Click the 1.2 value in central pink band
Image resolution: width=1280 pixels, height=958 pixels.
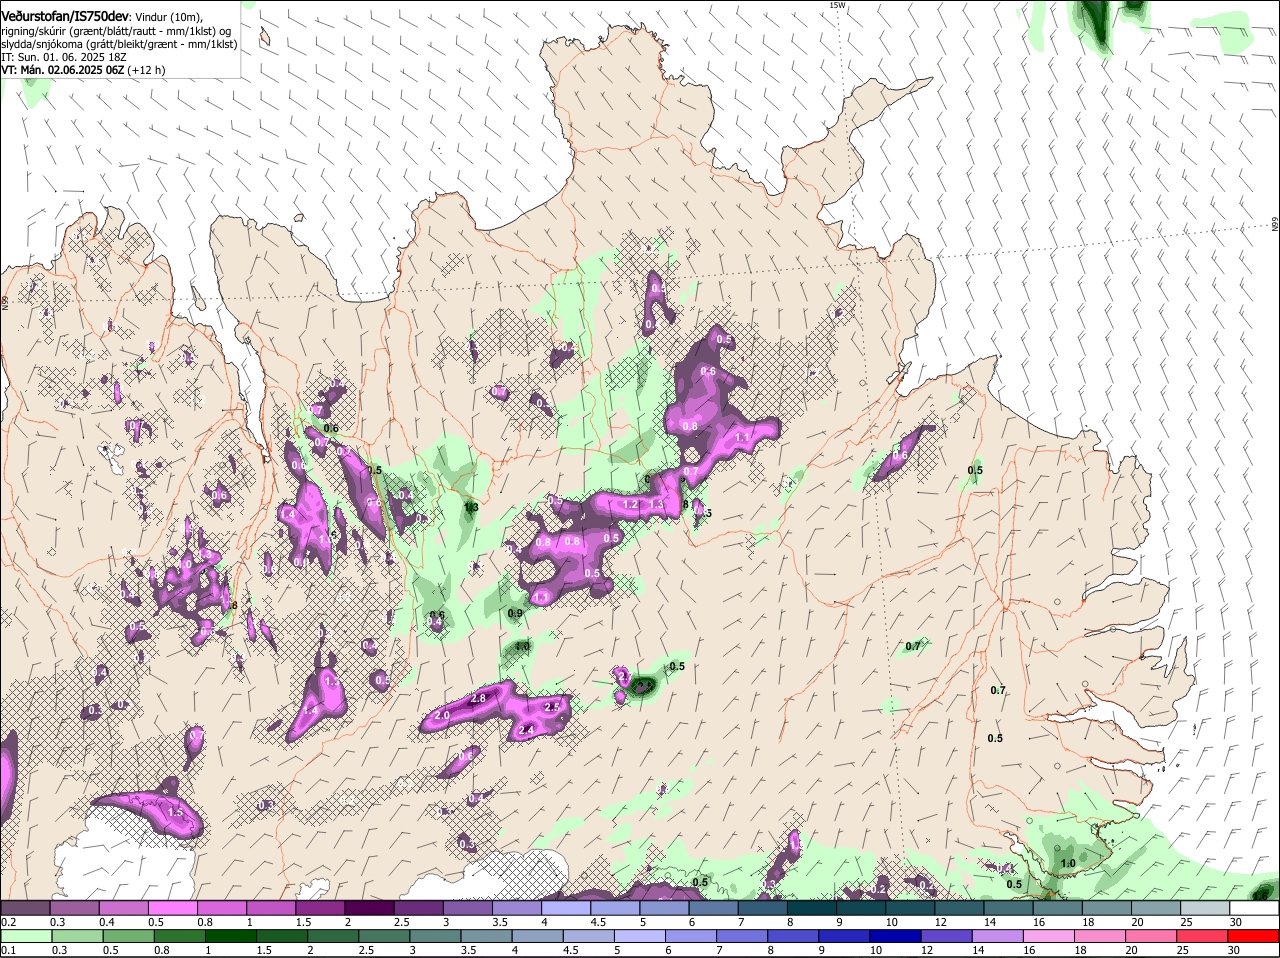pos(630,504)
